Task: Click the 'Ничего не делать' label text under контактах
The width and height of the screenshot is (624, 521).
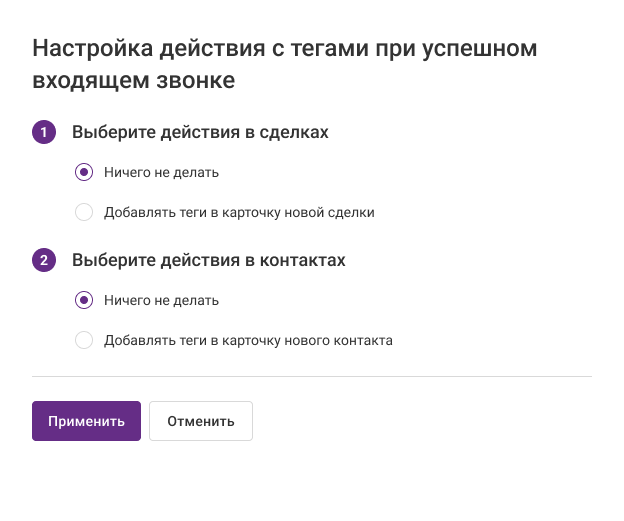Action: pos(161,300)
